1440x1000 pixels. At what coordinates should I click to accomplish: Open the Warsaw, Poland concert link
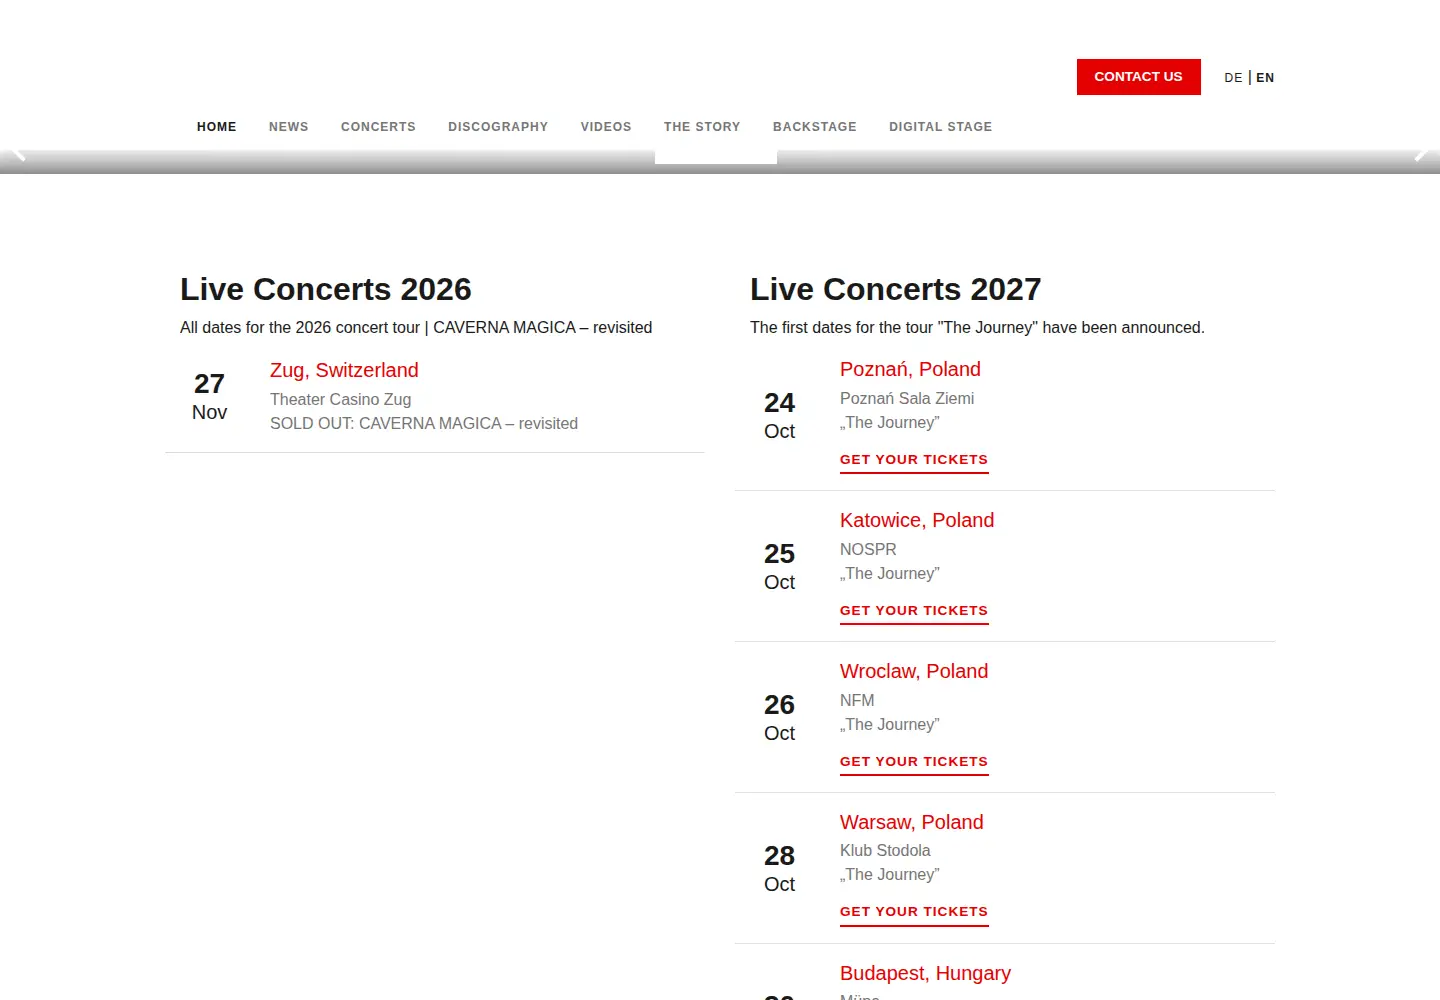(x=912, y=822)
